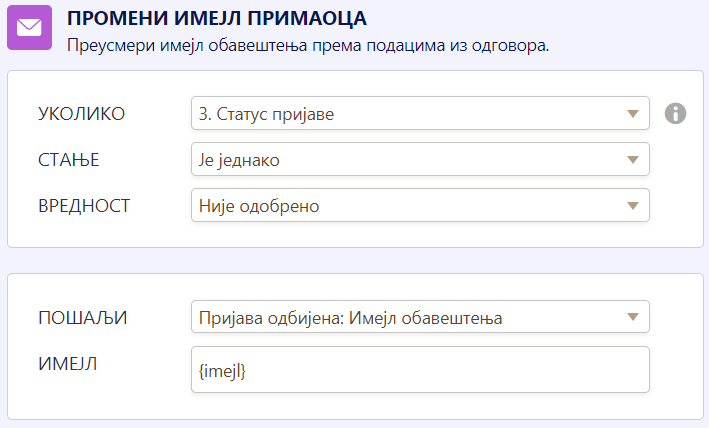This screenshot has width=709, height=428.
Task: Click the 'Је једнако' selected value text
Action: tap(242, 160)
